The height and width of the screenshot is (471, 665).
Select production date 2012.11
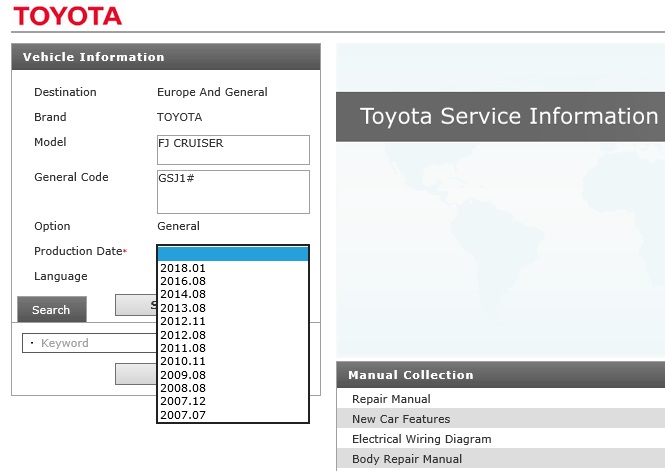pyautogui.click(x=232, y=321)
